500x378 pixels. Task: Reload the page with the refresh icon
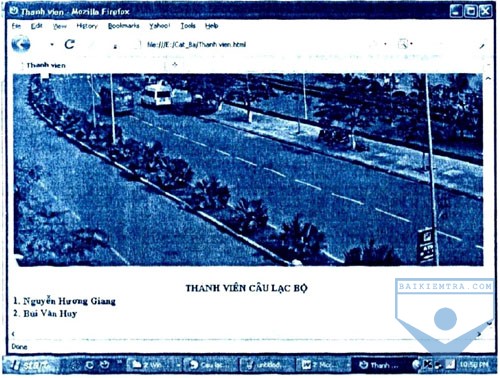70,44
